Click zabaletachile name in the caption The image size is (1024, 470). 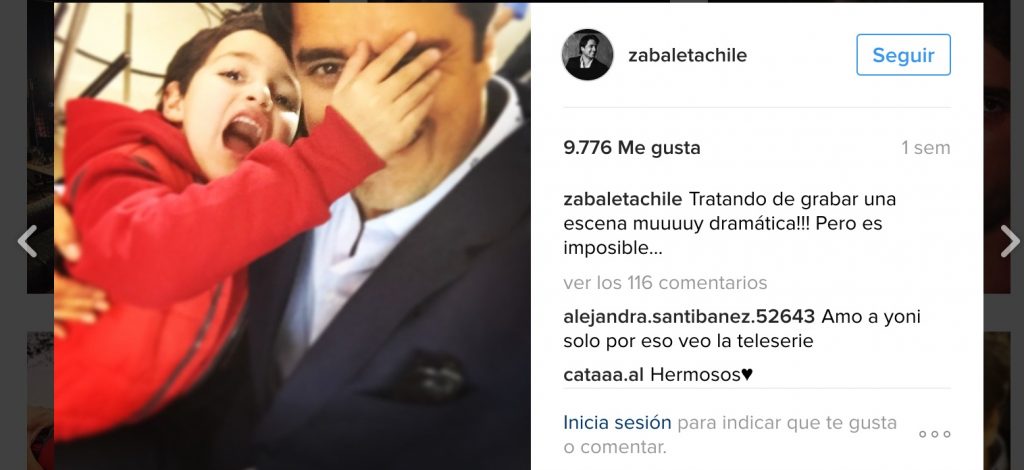[622, 198]
